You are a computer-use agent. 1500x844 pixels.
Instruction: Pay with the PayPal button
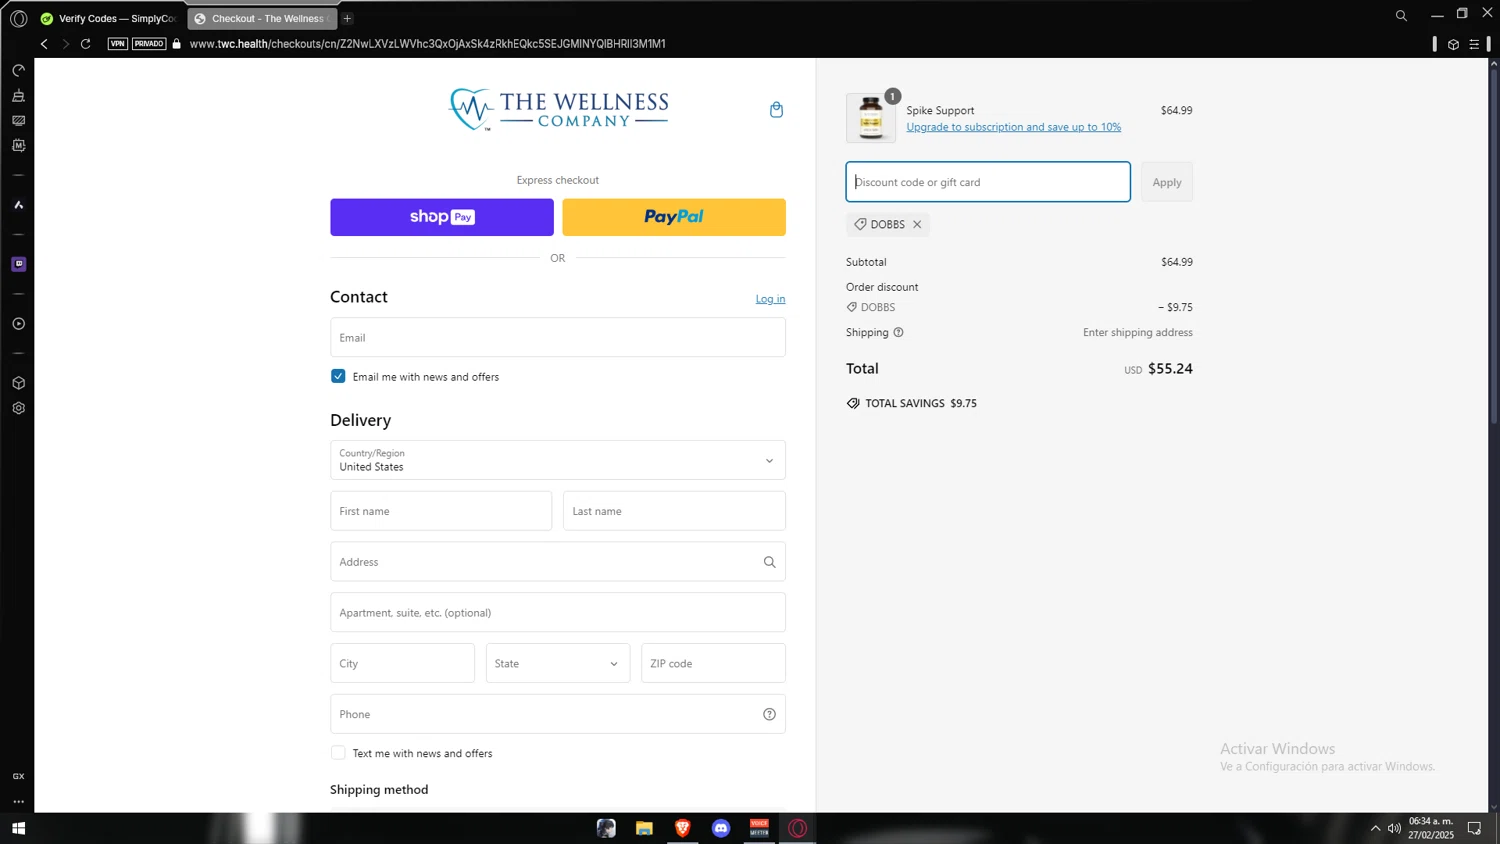click(674, 217)
